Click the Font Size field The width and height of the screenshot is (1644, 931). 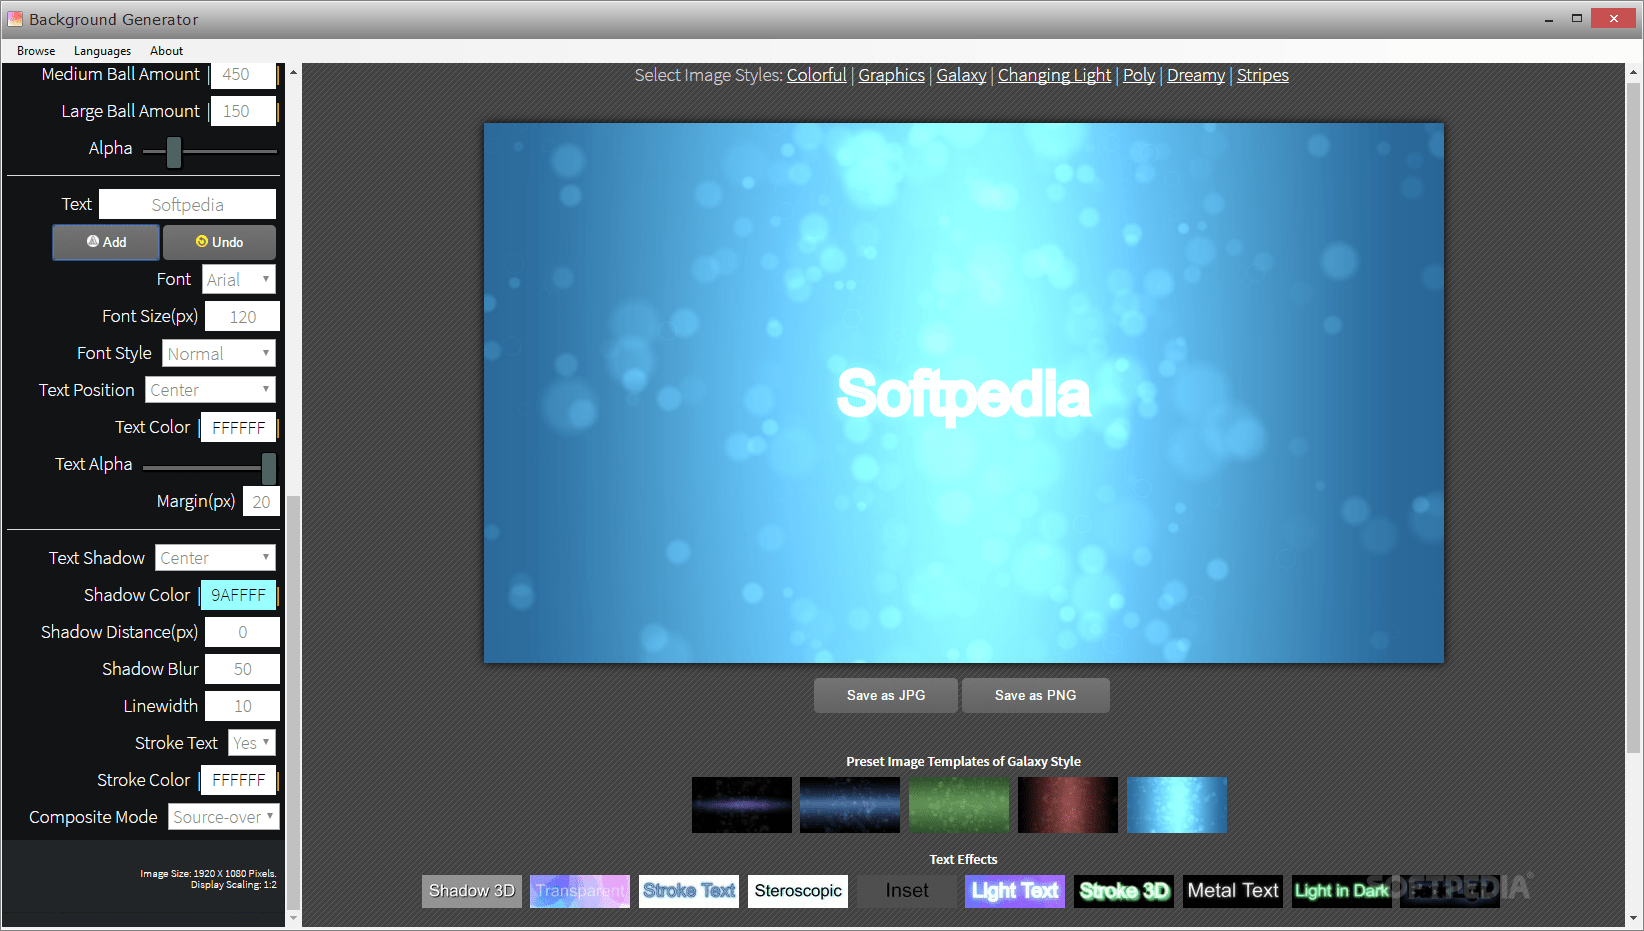(x=242, y=317)
